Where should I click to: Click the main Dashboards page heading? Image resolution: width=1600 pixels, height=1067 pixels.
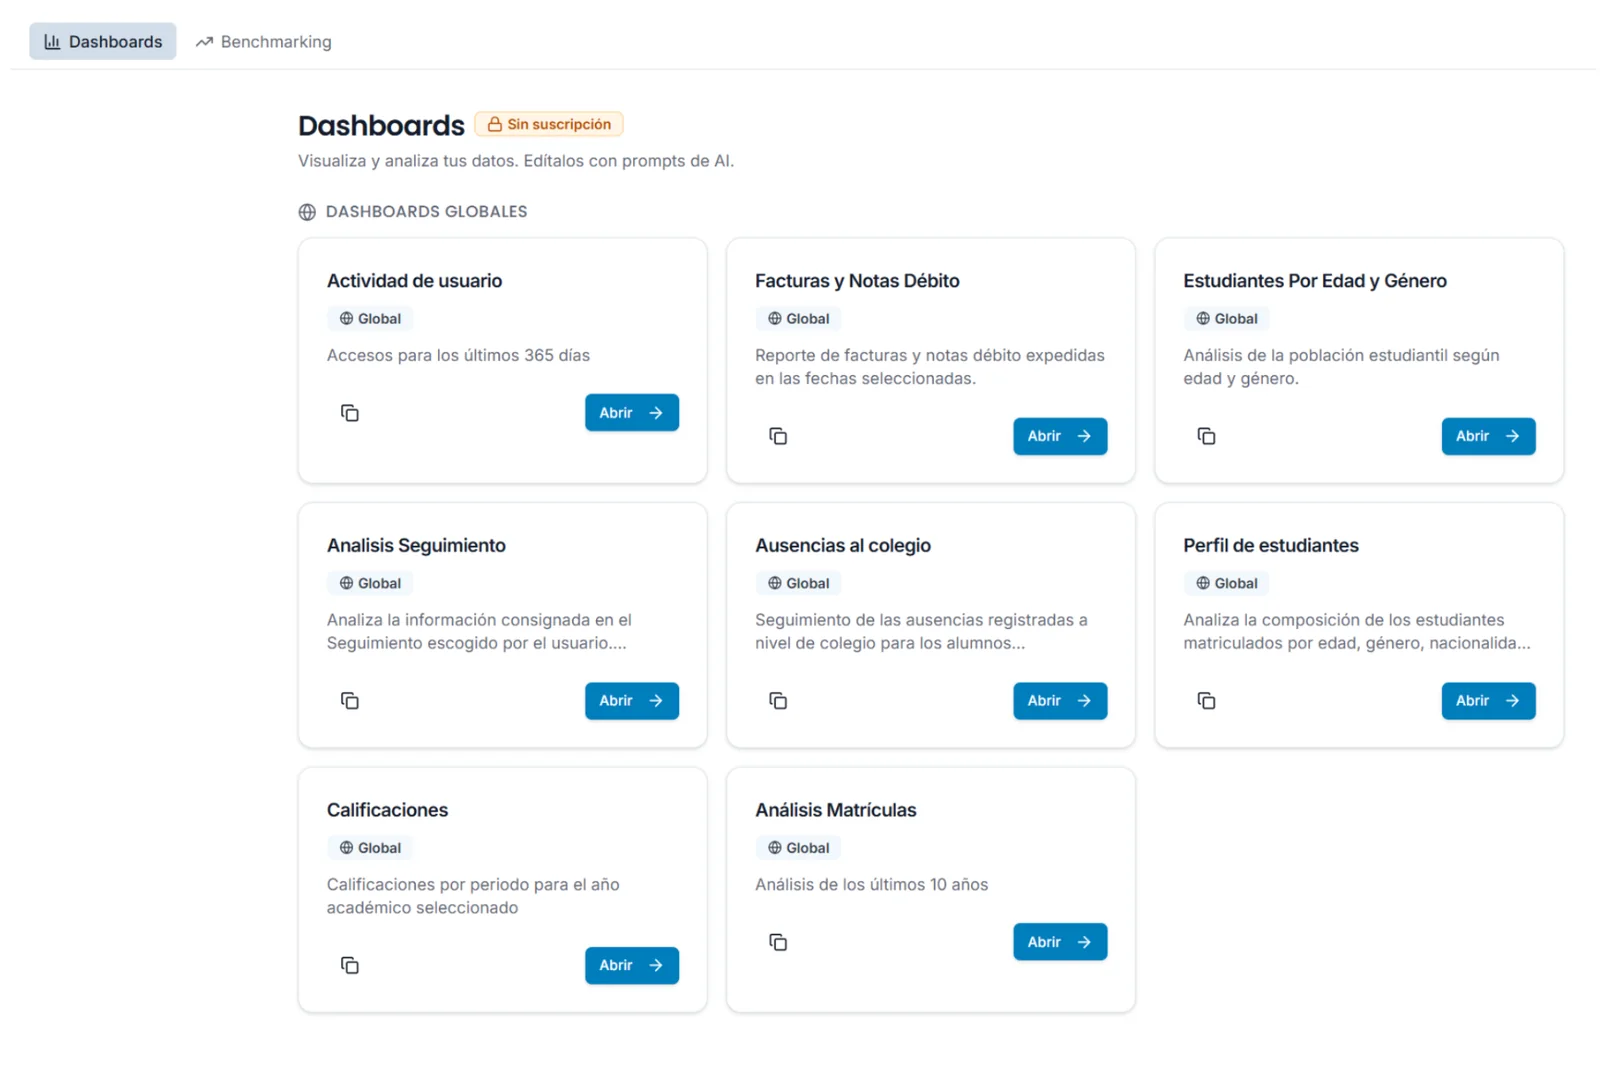tap(381, 125)
